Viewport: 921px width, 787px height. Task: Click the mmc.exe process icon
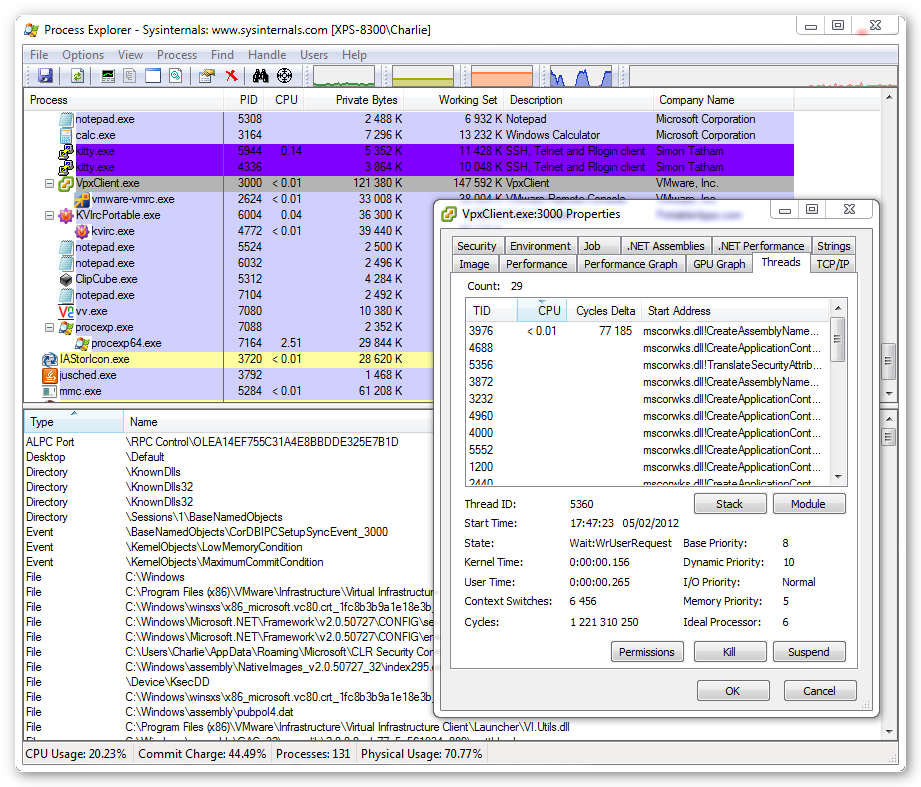coord(50,391)
